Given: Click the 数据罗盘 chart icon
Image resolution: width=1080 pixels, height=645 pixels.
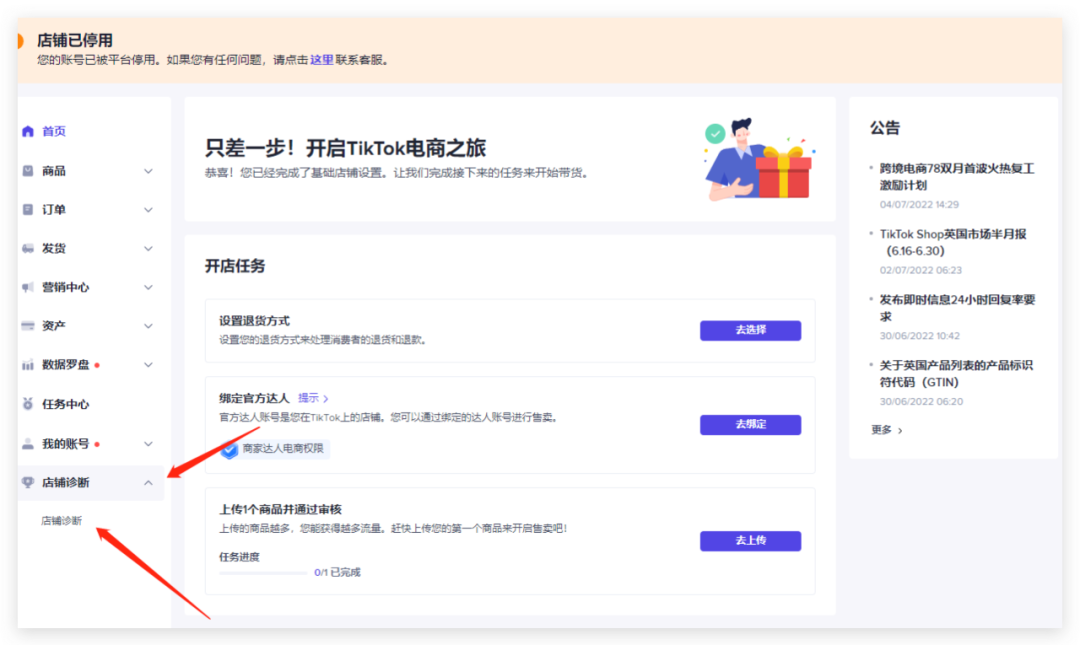Looking at the screenshot, I should (x=28, y=365).
